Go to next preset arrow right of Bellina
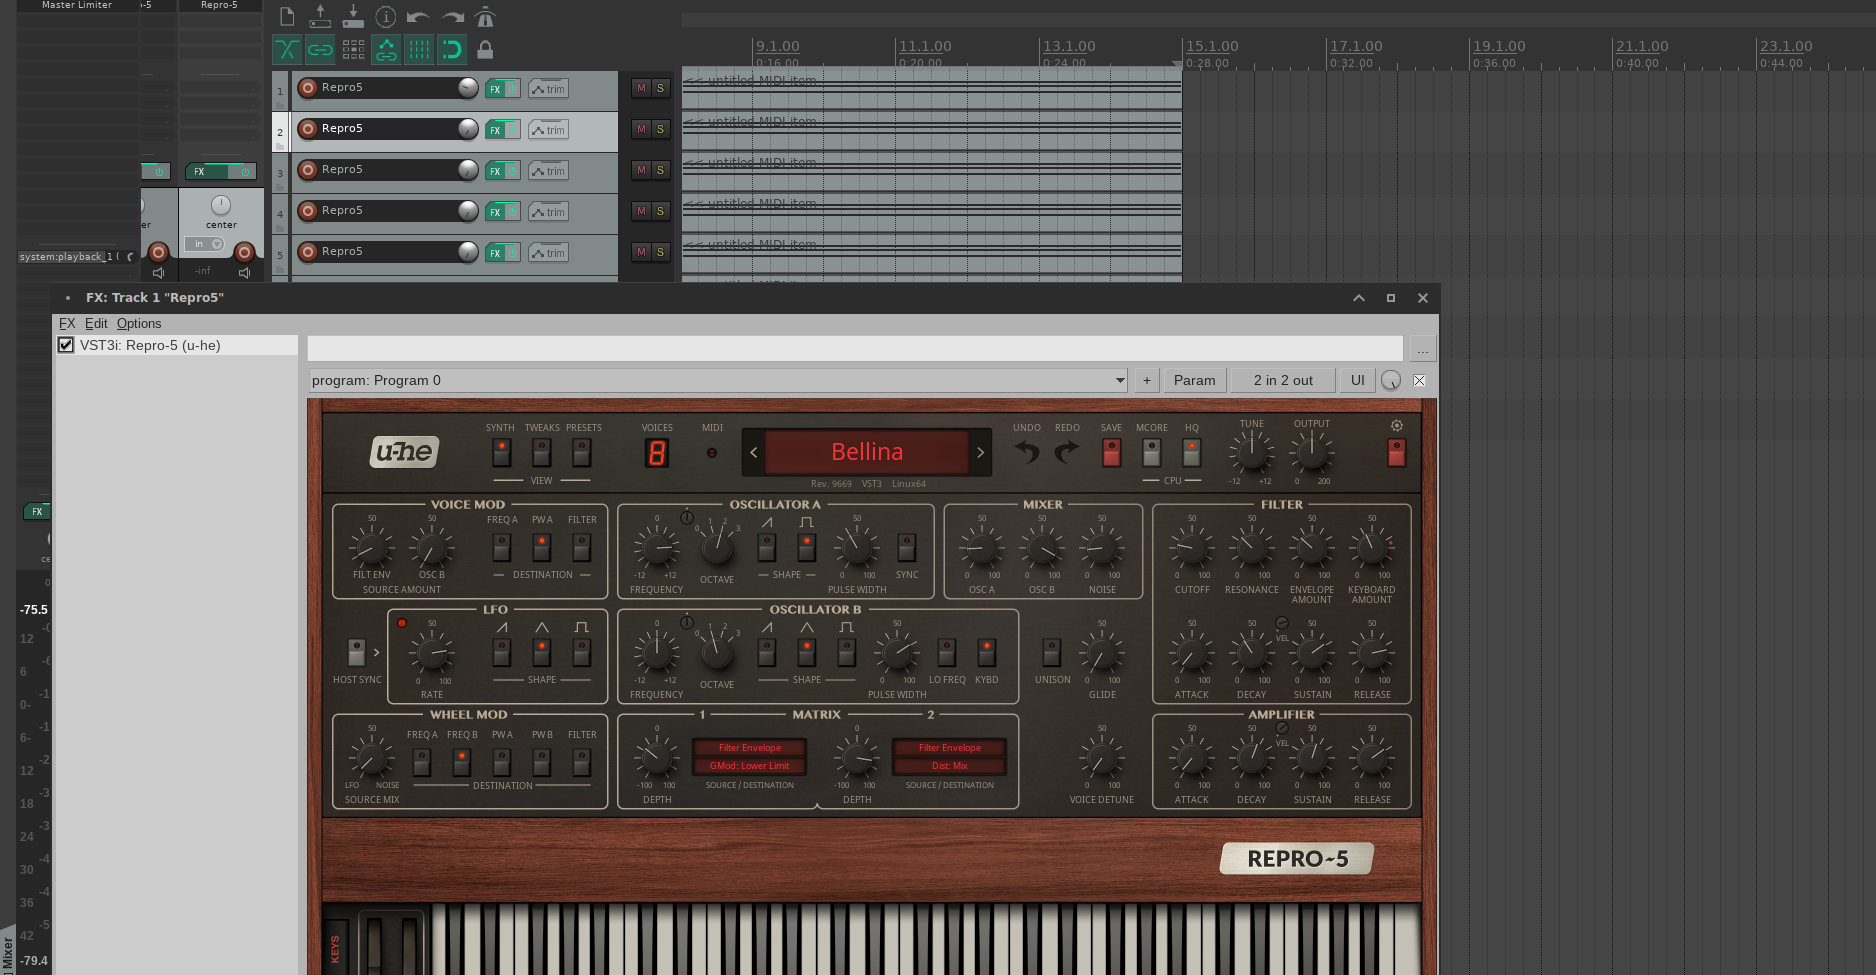This screenshot has width=1876, height=975. tap(980, 452)
